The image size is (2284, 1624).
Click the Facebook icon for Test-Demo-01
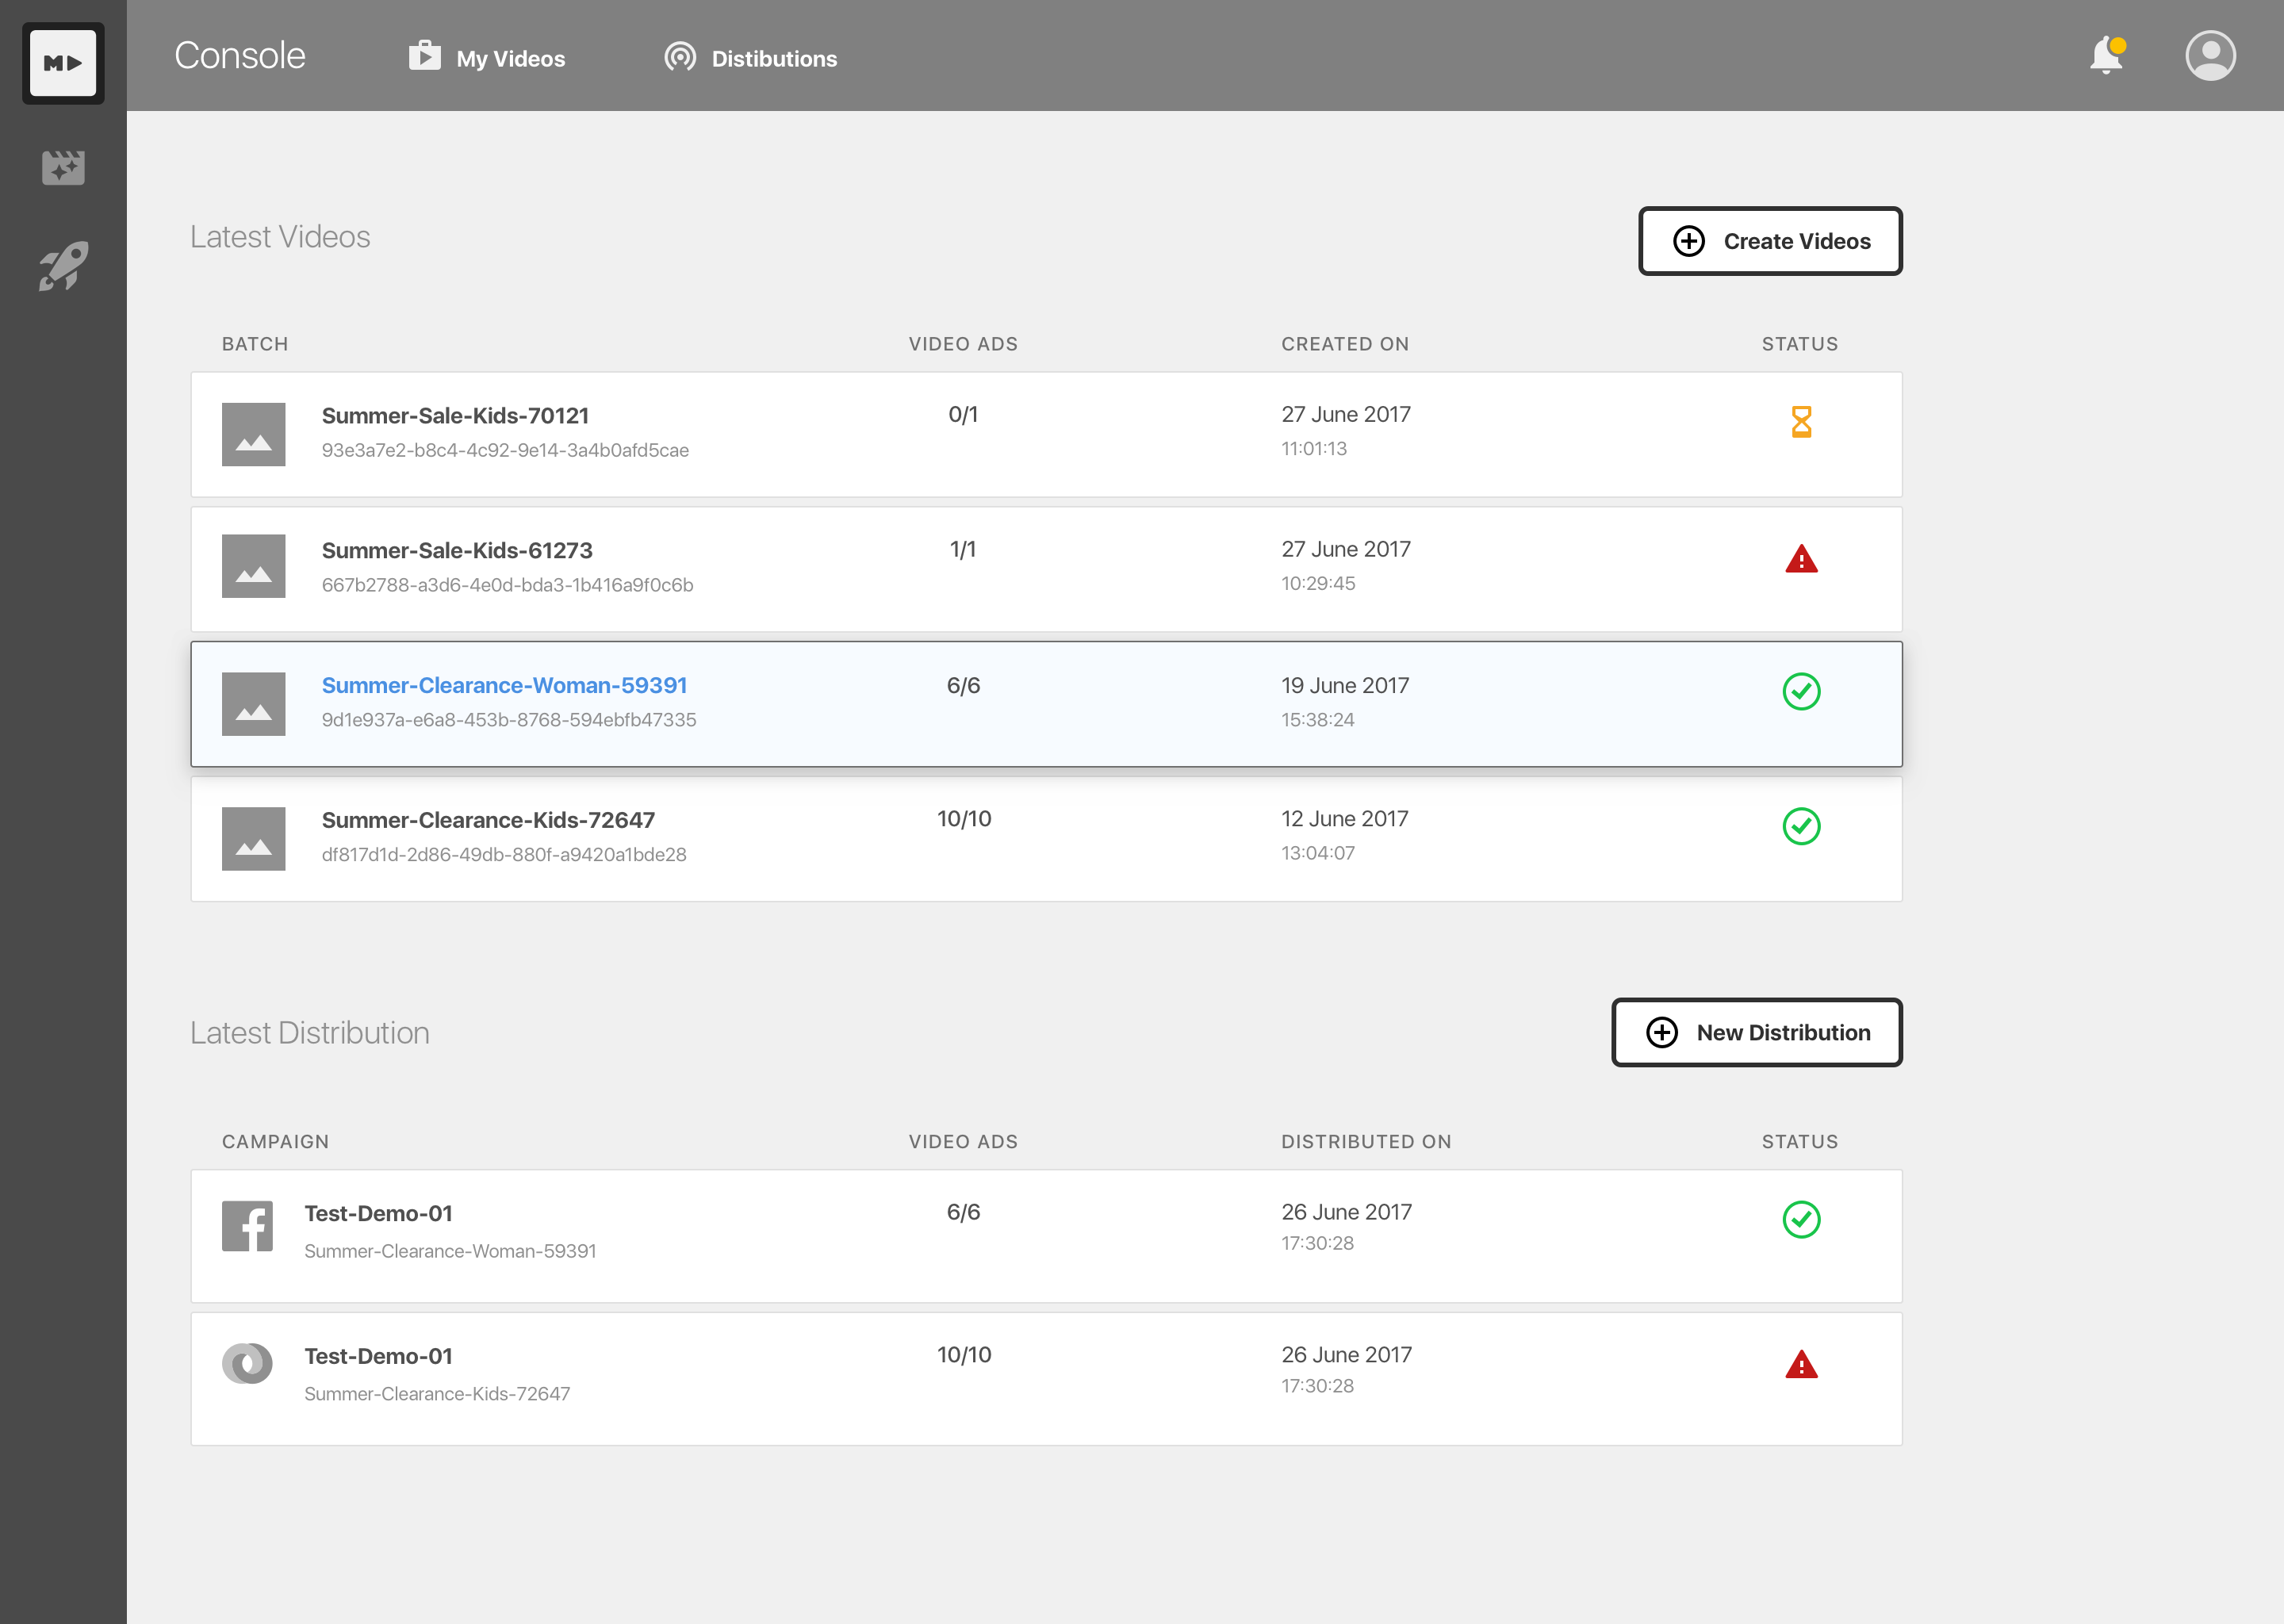247,1226
